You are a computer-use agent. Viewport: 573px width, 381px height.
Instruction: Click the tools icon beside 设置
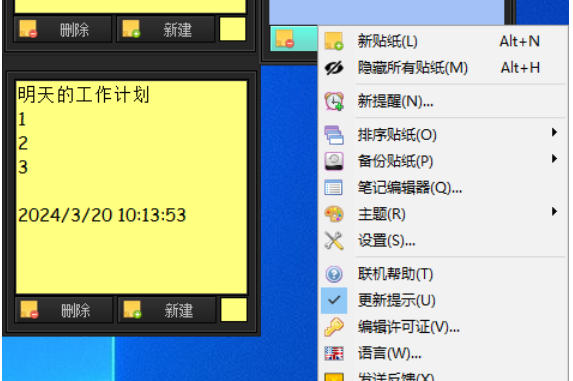(x=334, y=241)
